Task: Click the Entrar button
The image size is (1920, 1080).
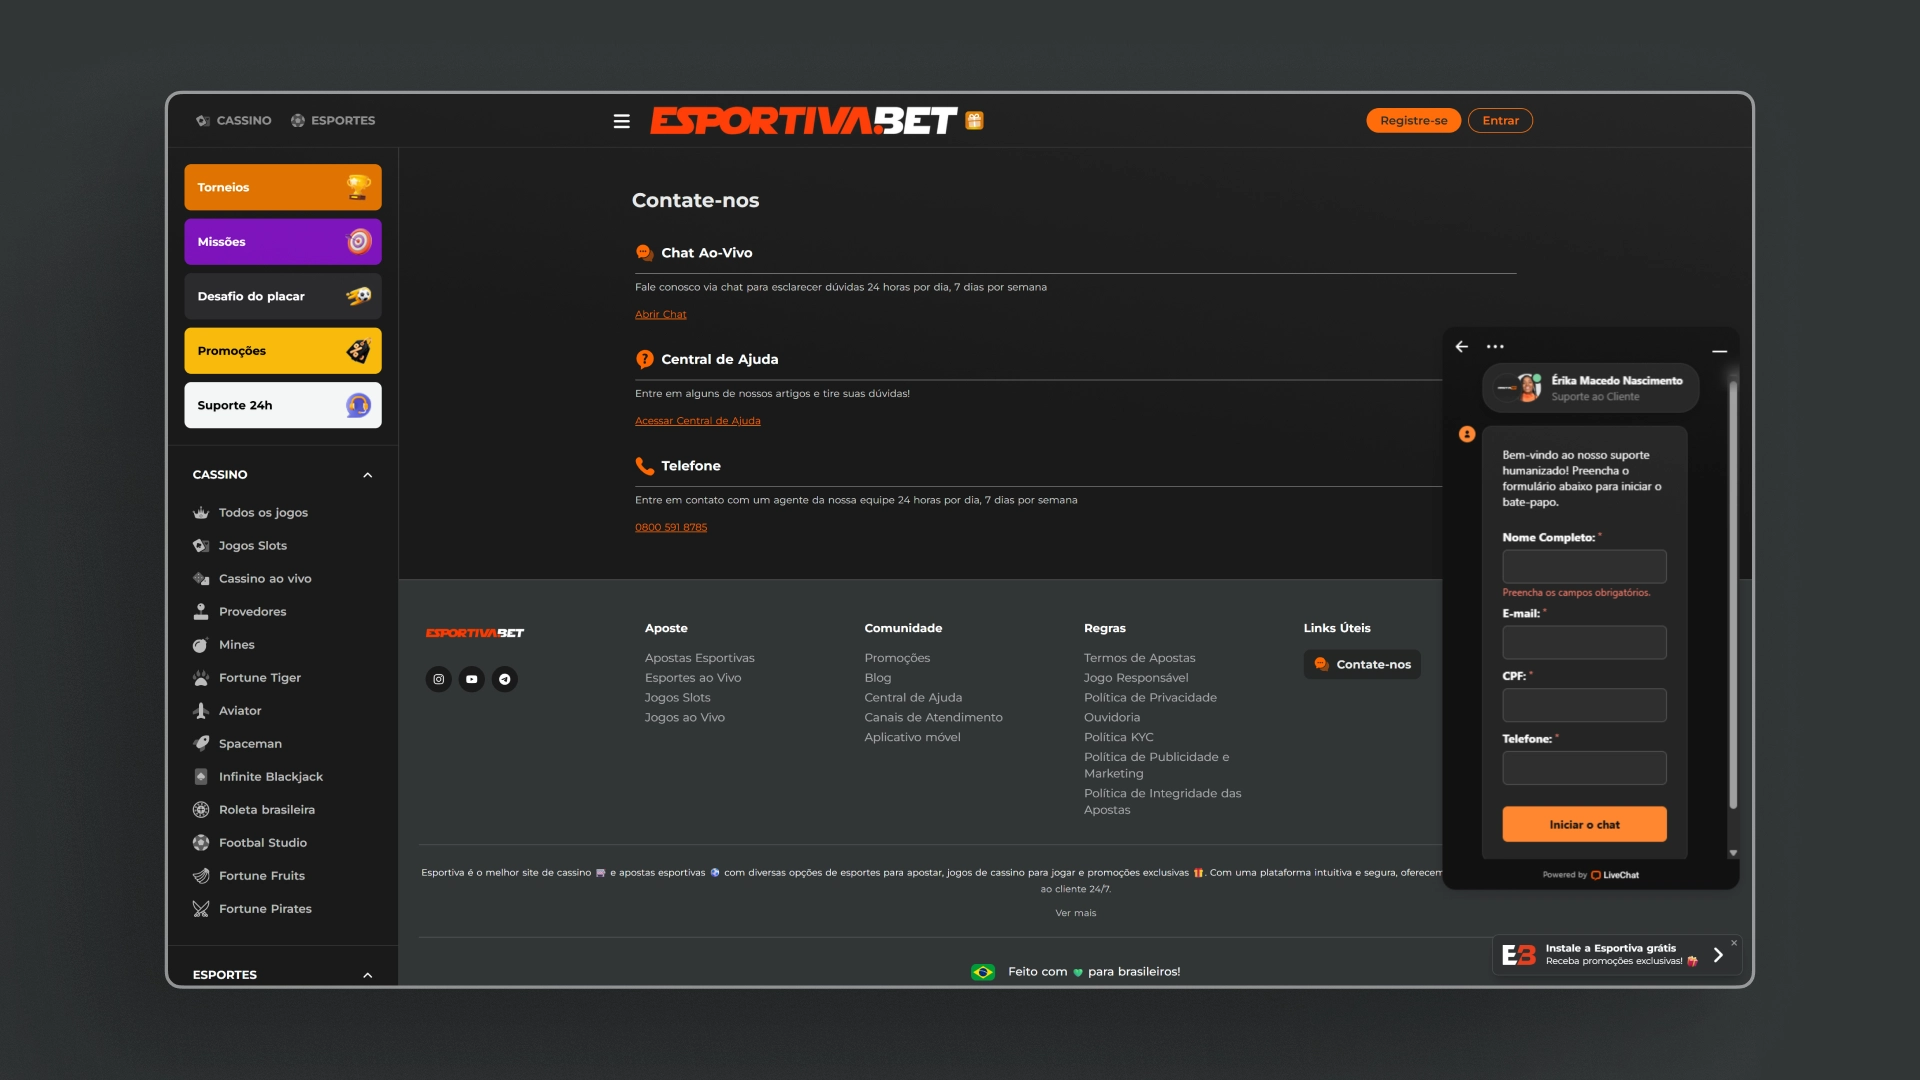Action: pyautogui.click(x=1500, y=121)
